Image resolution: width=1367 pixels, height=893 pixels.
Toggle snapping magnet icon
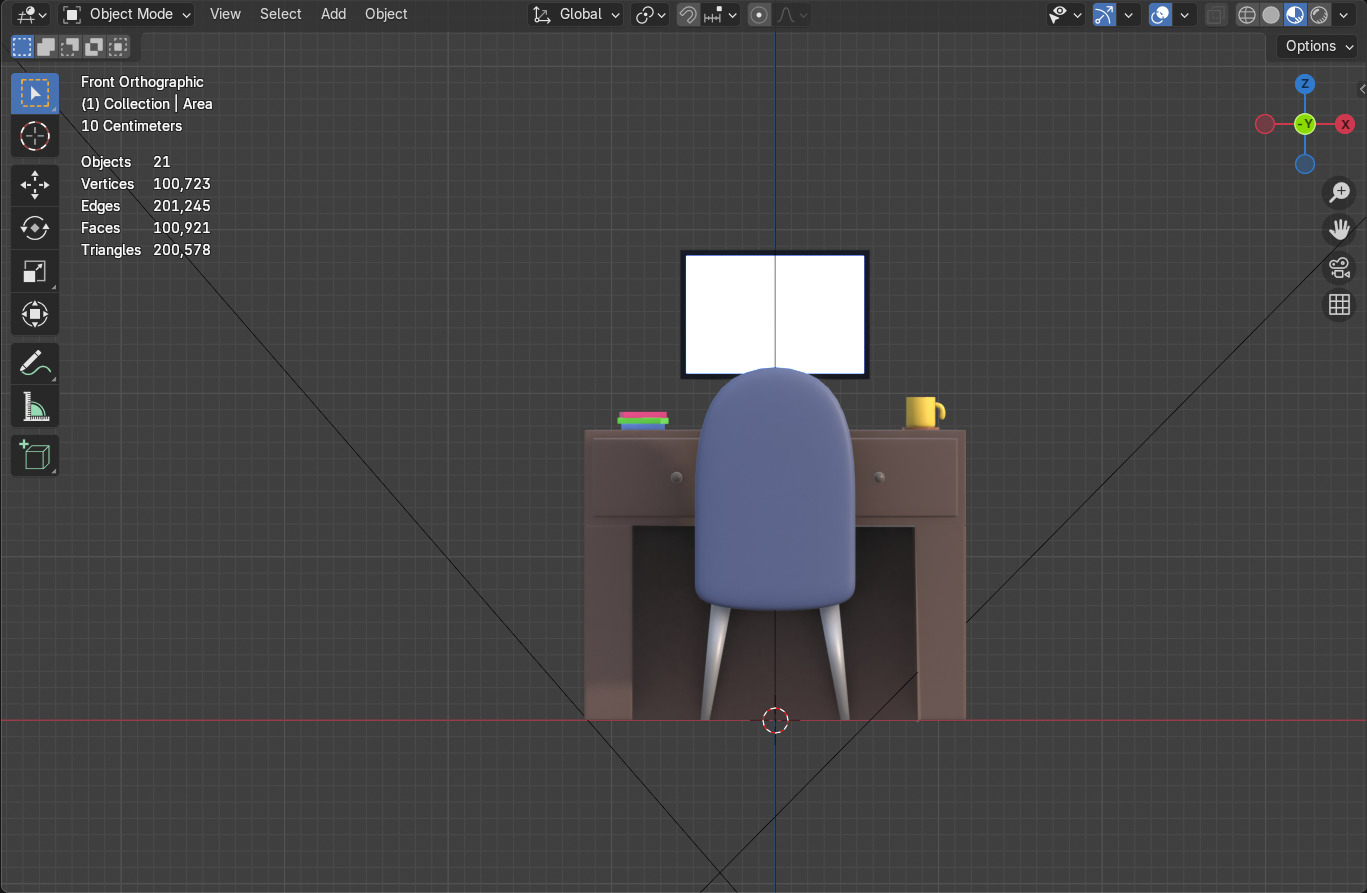tap(688, 15)
